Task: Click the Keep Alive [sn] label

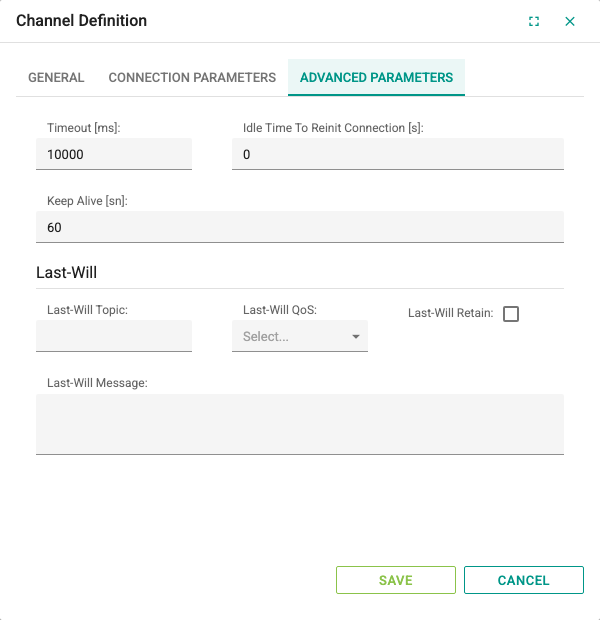Action: tap(87, 201)
